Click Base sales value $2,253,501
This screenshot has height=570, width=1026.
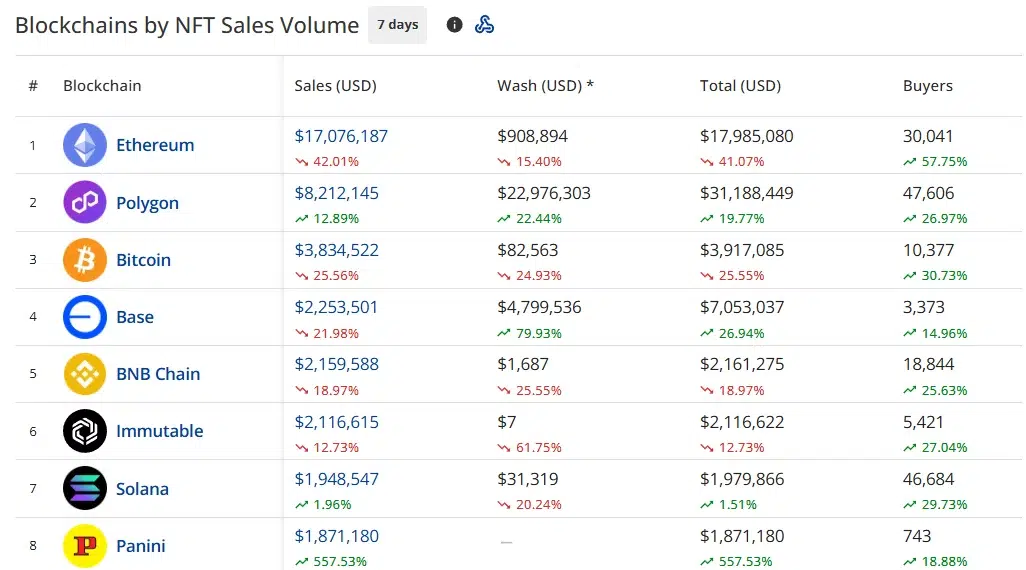click(336, 307)
